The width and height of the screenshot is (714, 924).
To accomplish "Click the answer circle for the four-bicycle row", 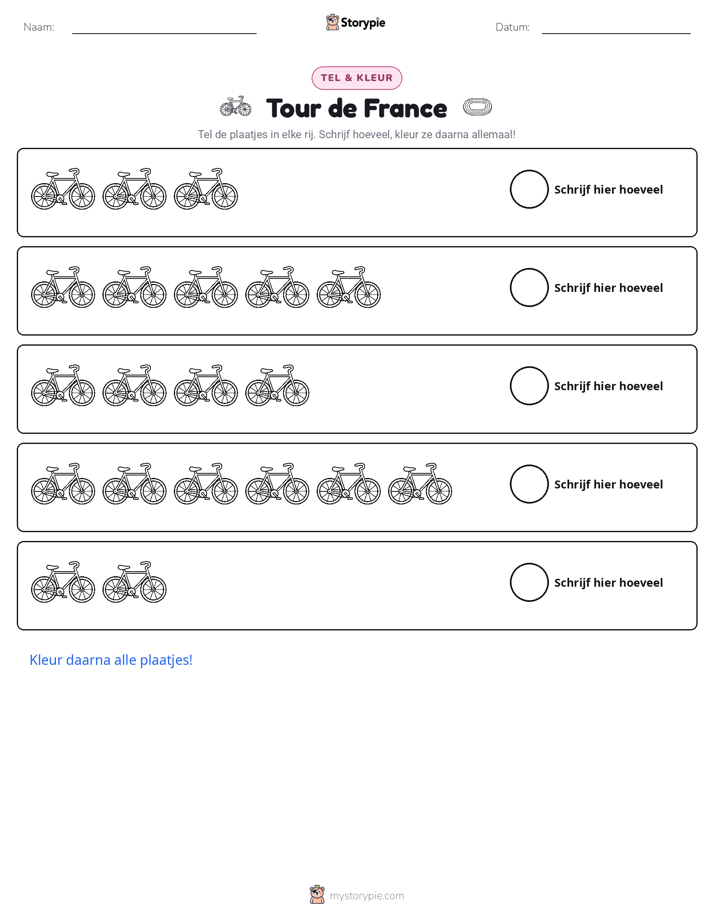I will click(529, 386).
